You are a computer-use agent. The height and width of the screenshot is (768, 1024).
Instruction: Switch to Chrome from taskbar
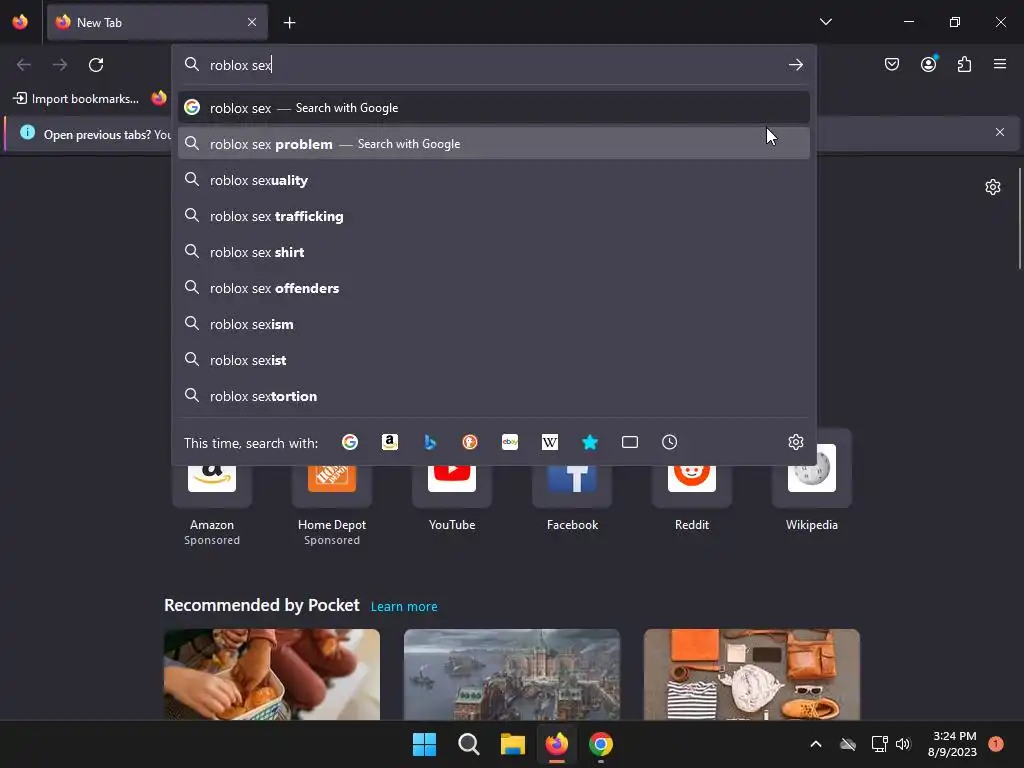[x=601, y=744]
